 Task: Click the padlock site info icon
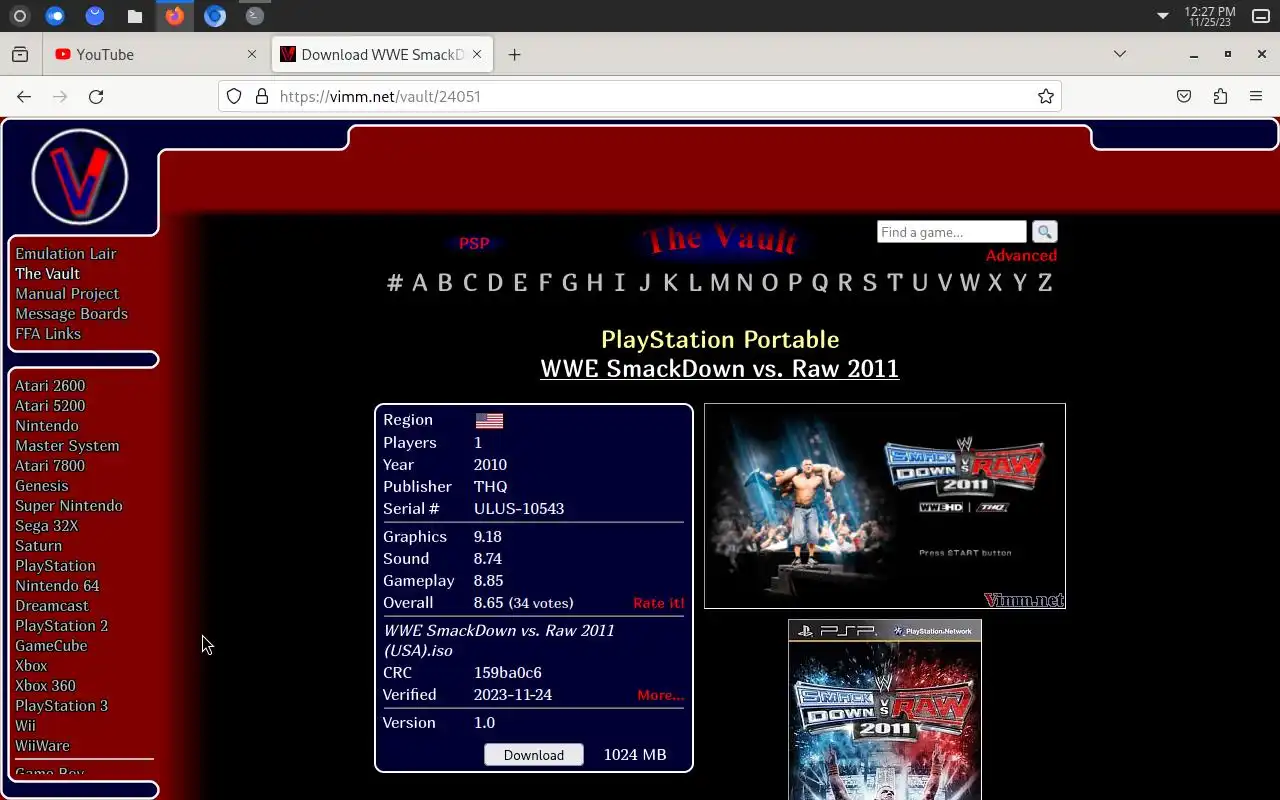262,97
